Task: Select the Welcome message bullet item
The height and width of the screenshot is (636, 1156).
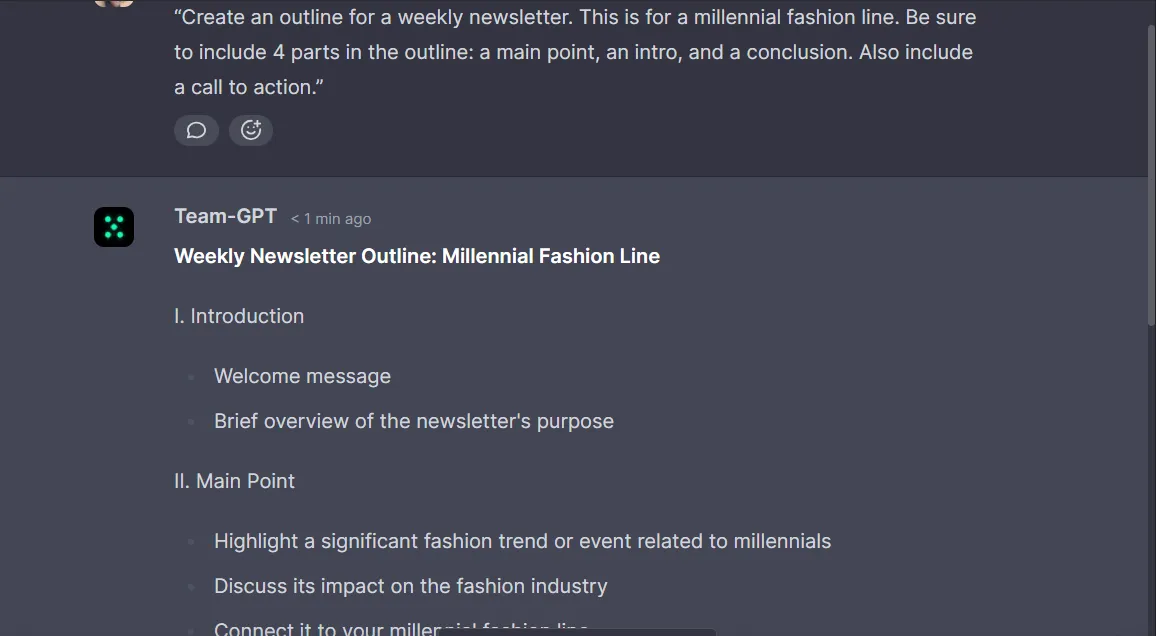Action: point(302,376)
